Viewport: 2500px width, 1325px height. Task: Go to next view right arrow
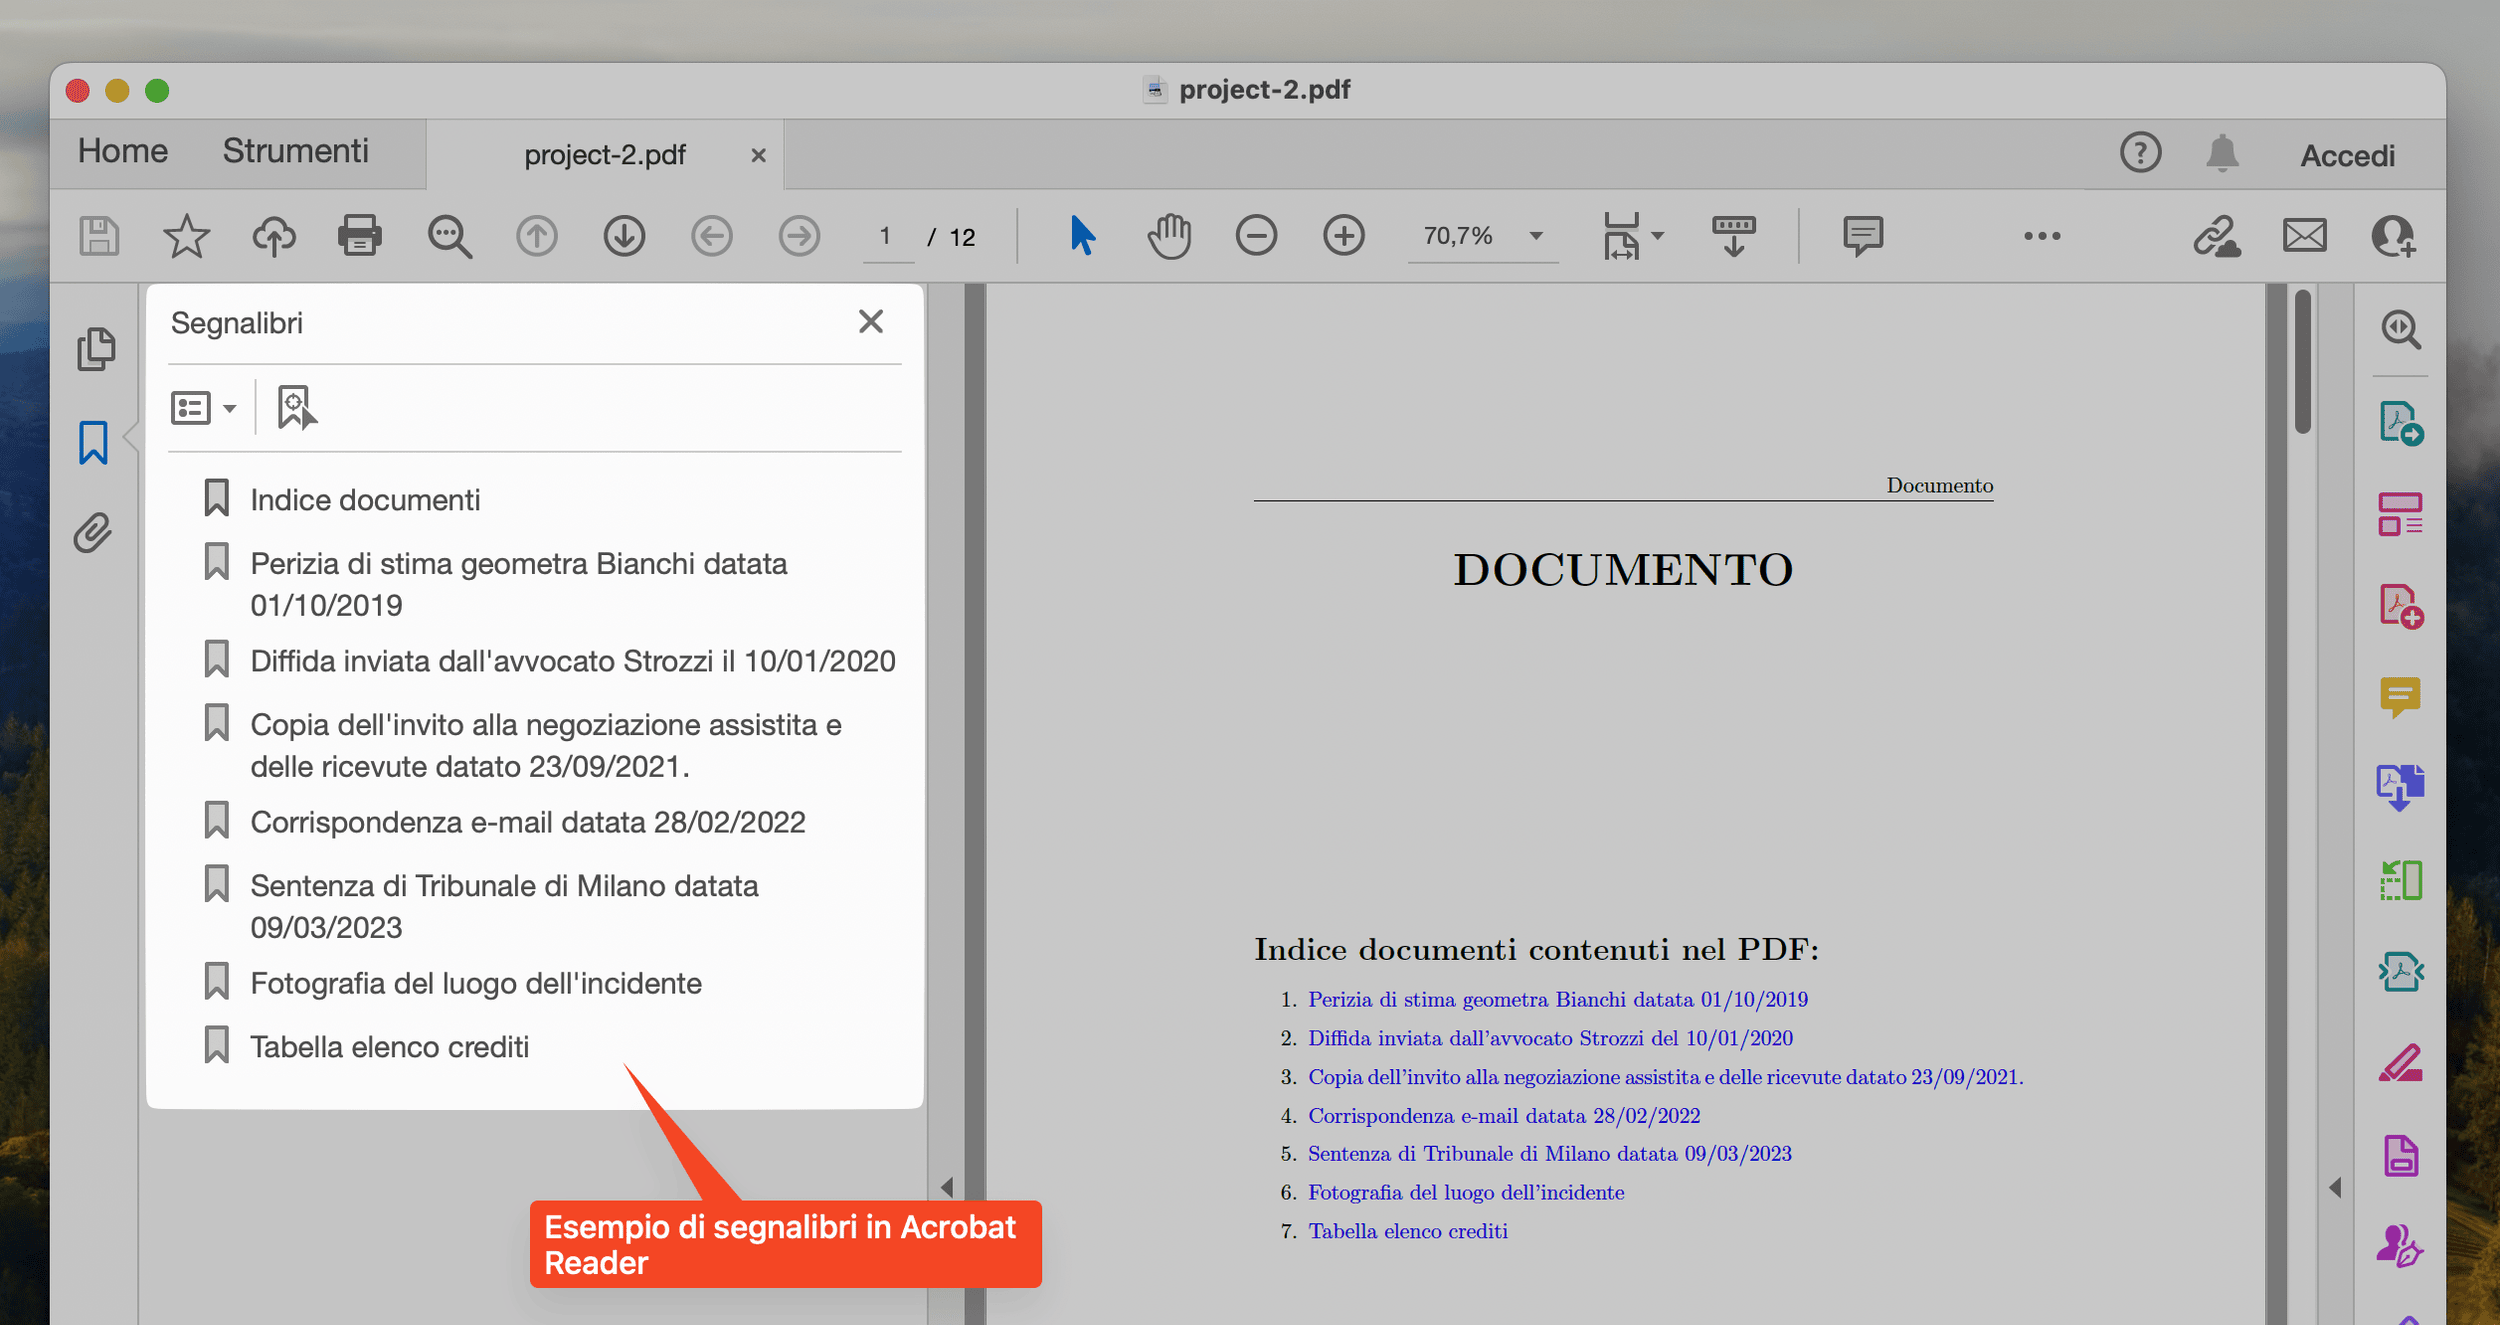[799, 237]
